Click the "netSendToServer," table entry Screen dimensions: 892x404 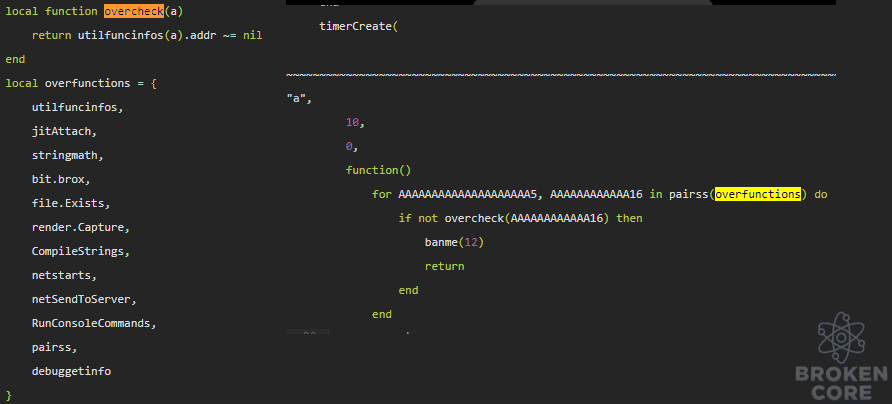(84, 299)
